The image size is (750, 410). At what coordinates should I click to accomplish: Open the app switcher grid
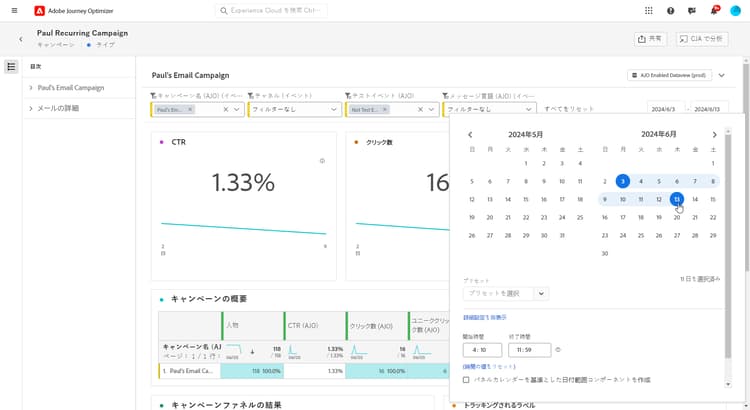649,11
